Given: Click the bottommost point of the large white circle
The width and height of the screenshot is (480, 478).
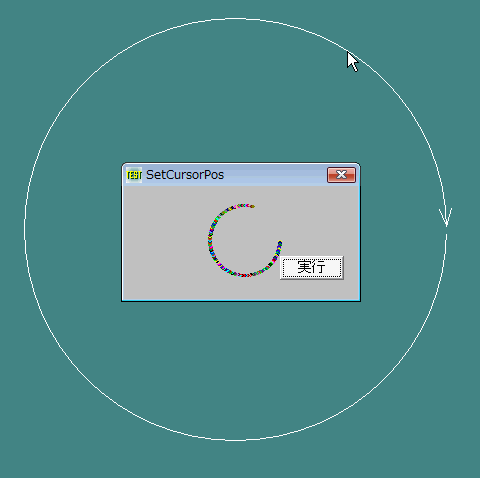Looking at the screenshot, I should 235,440.
